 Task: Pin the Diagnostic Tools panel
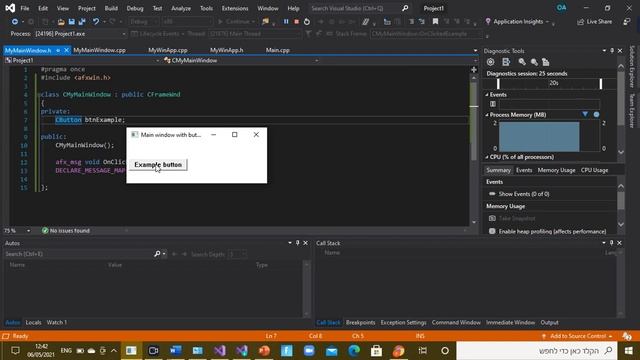[612, 51]
